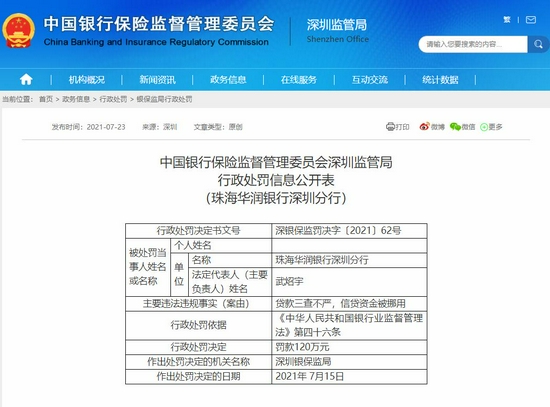Open the 政务信息 menu
The height and width of the screenshot is (407, 550).
pos(228,80)
